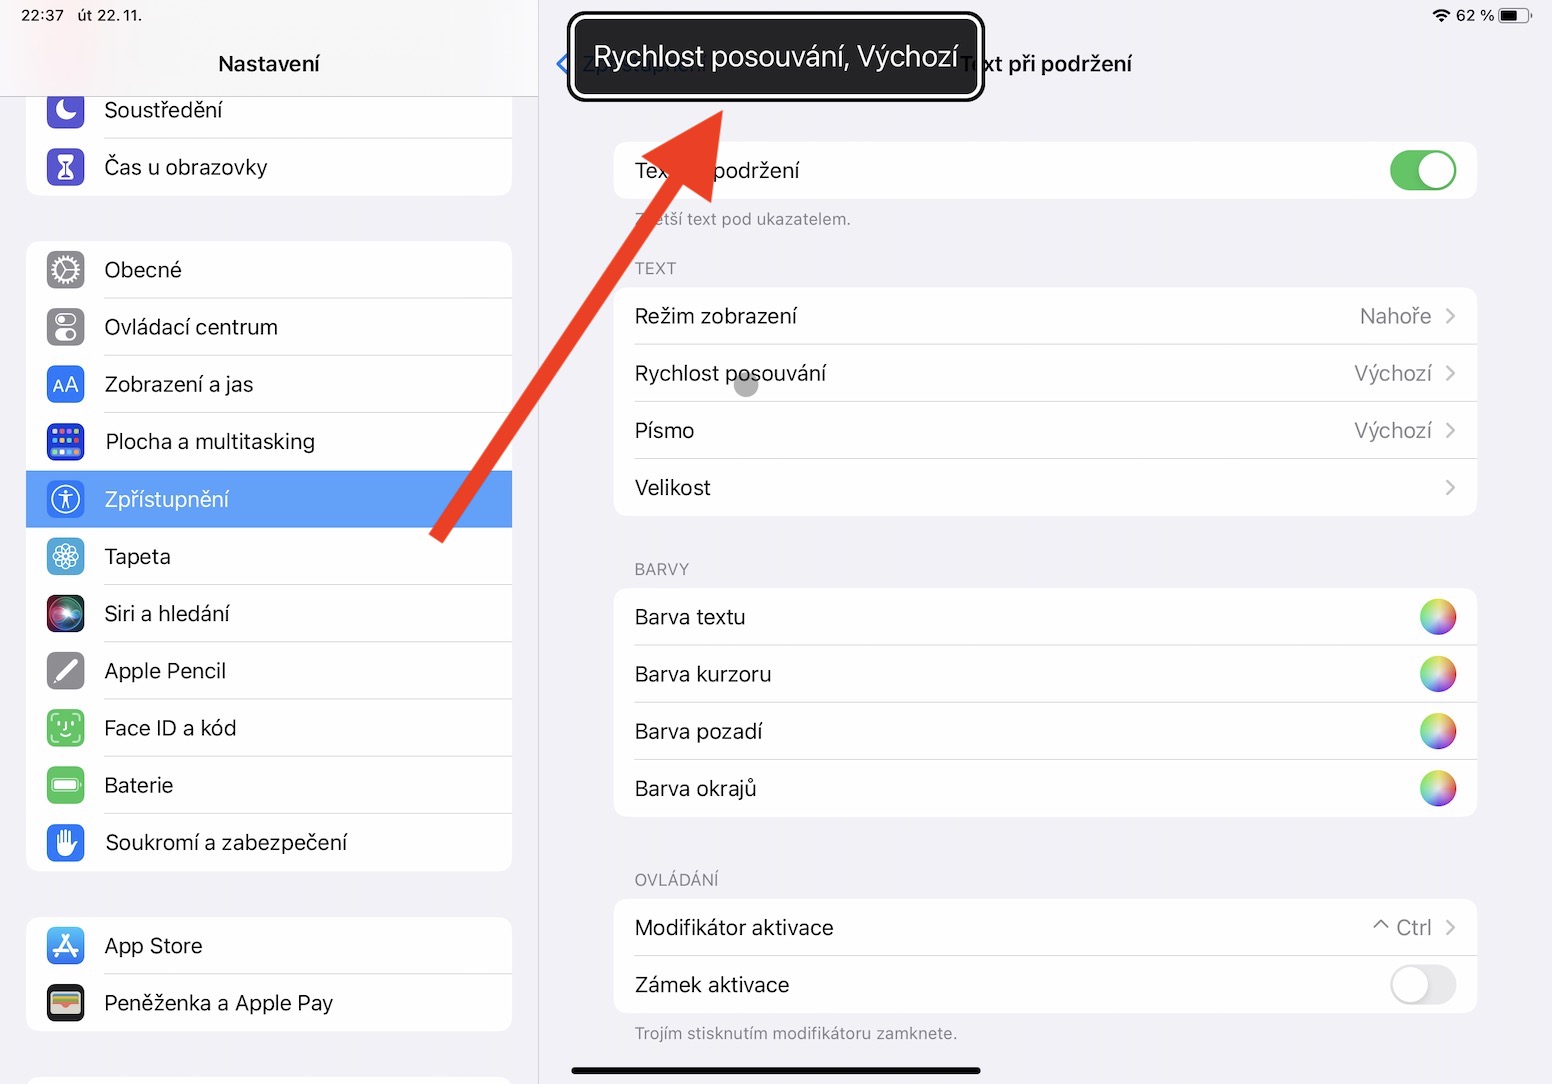1552x1084 pixels.
Task: Tap the Zpřístupnění accessibility icon
Action: click(x=66, y=499)
